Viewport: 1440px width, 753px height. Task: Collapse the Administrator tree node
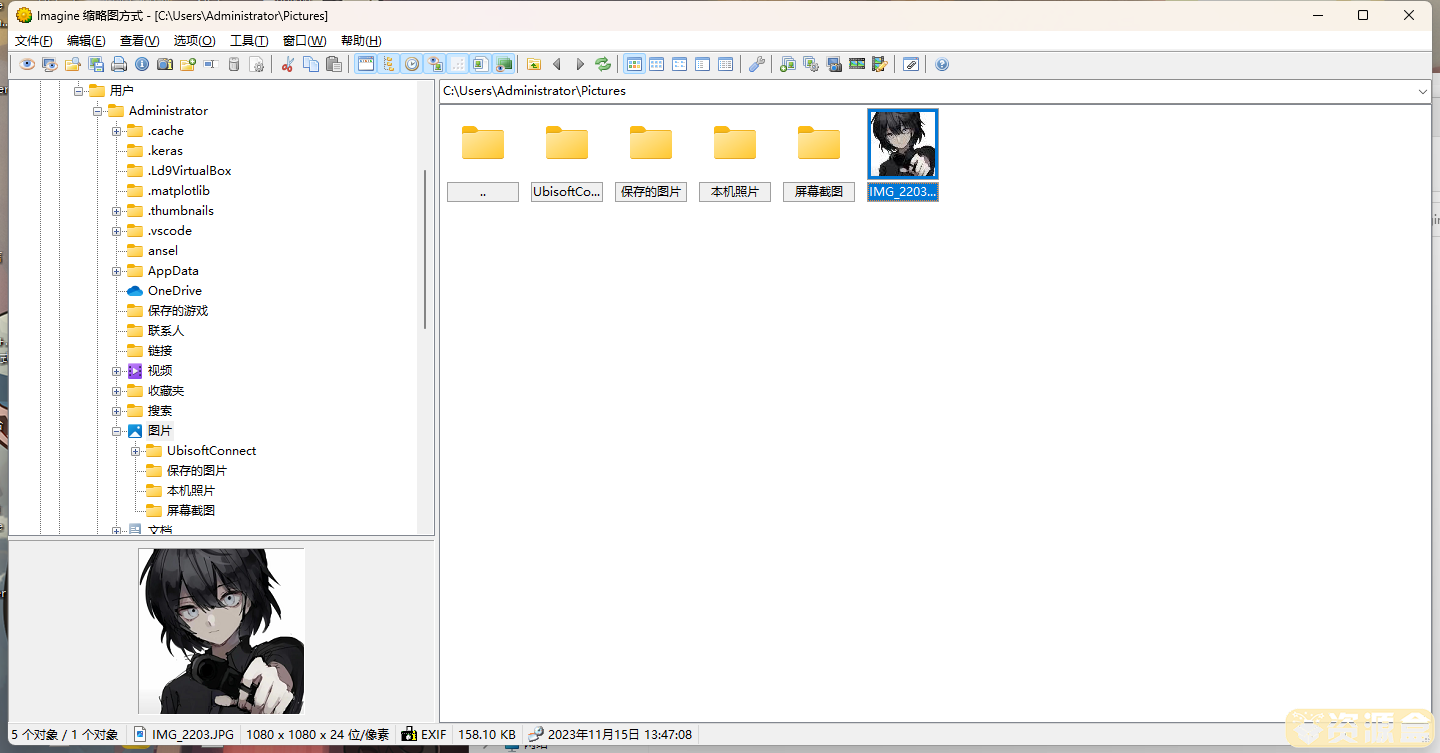click(98, 111)
